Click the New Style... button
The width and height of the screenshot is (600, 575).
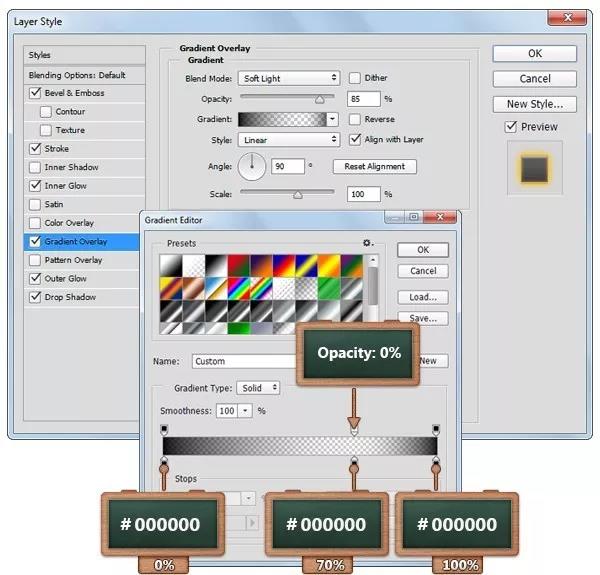pyautogui.click(x=535, y=104)
